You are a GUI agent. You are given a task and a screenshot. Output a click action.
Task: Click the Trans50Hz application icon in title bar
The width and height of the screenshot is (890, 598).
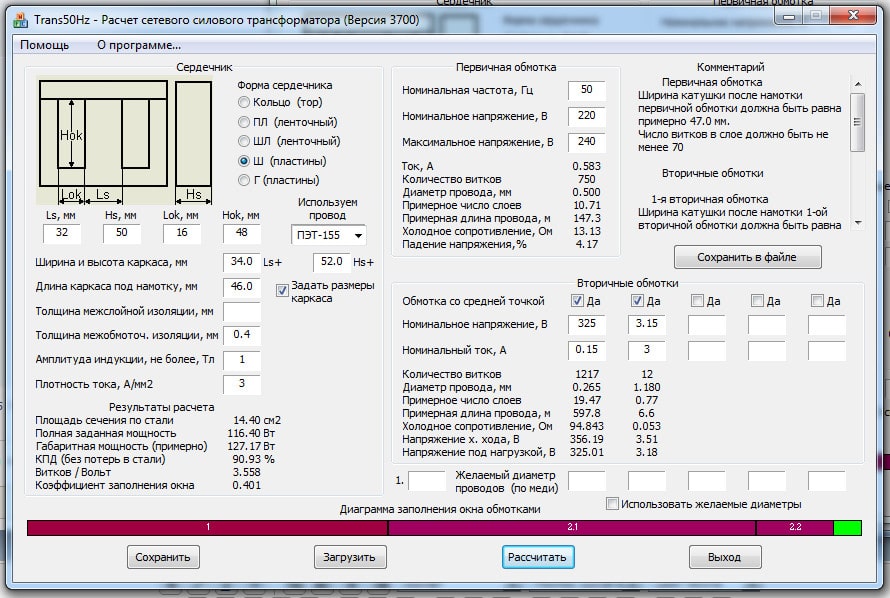[x=20, y=20]
